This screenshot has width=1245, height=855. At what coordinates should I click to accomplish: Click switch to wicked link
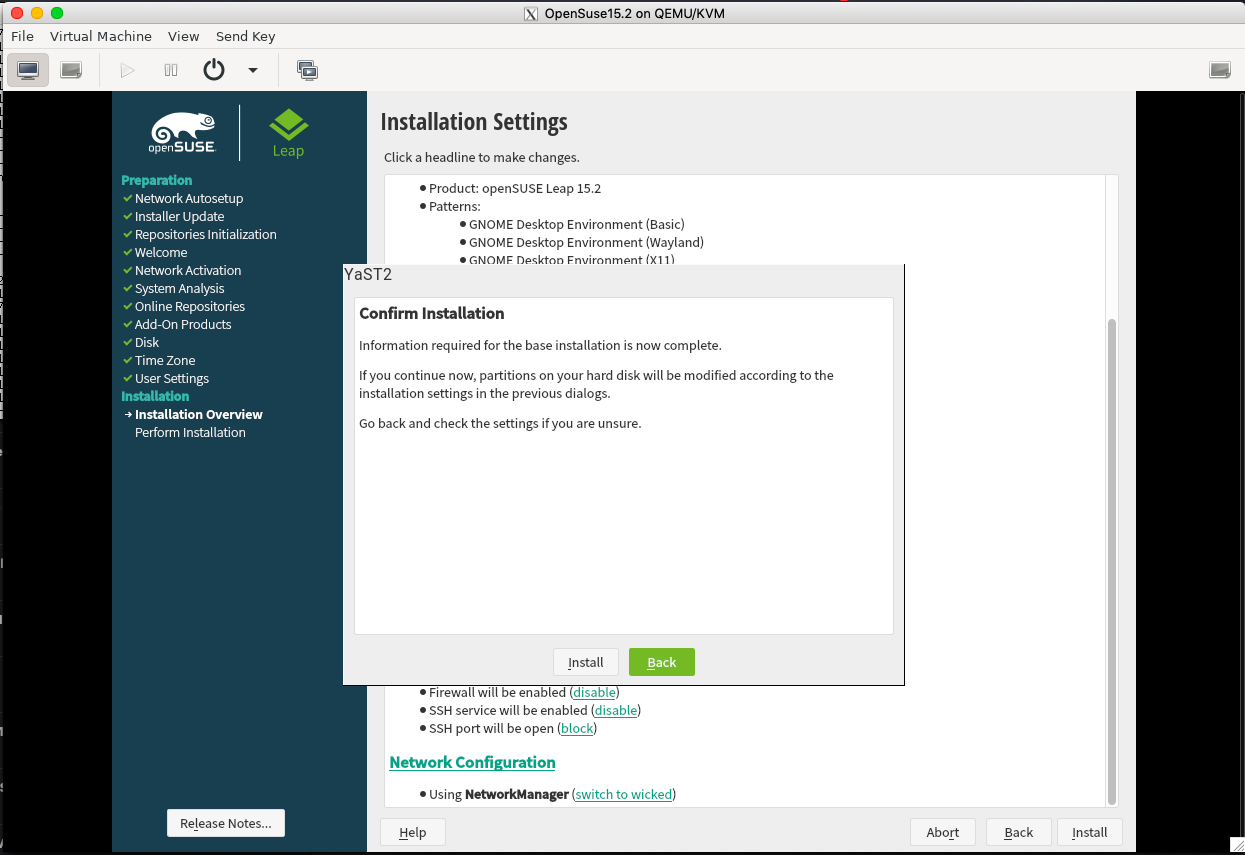pyautogui.click(x=624, y=794)
